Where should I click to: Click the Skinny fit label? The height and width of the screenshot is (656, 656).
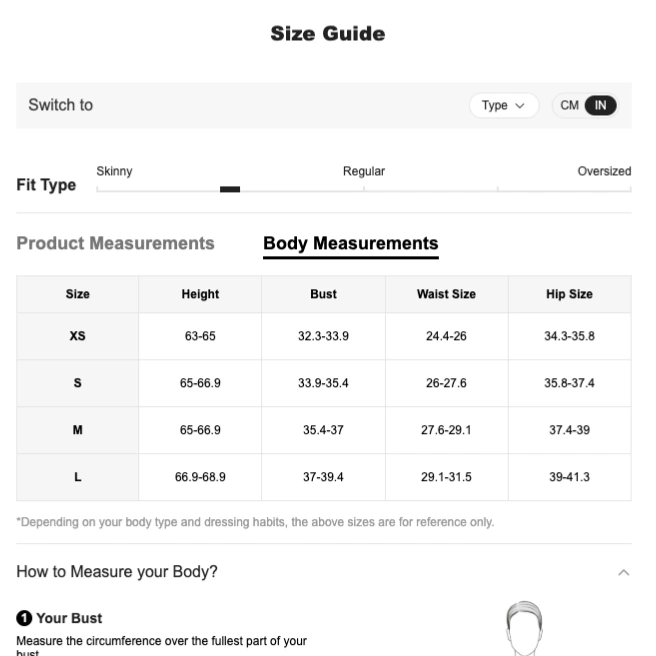(x=114, y=171)
